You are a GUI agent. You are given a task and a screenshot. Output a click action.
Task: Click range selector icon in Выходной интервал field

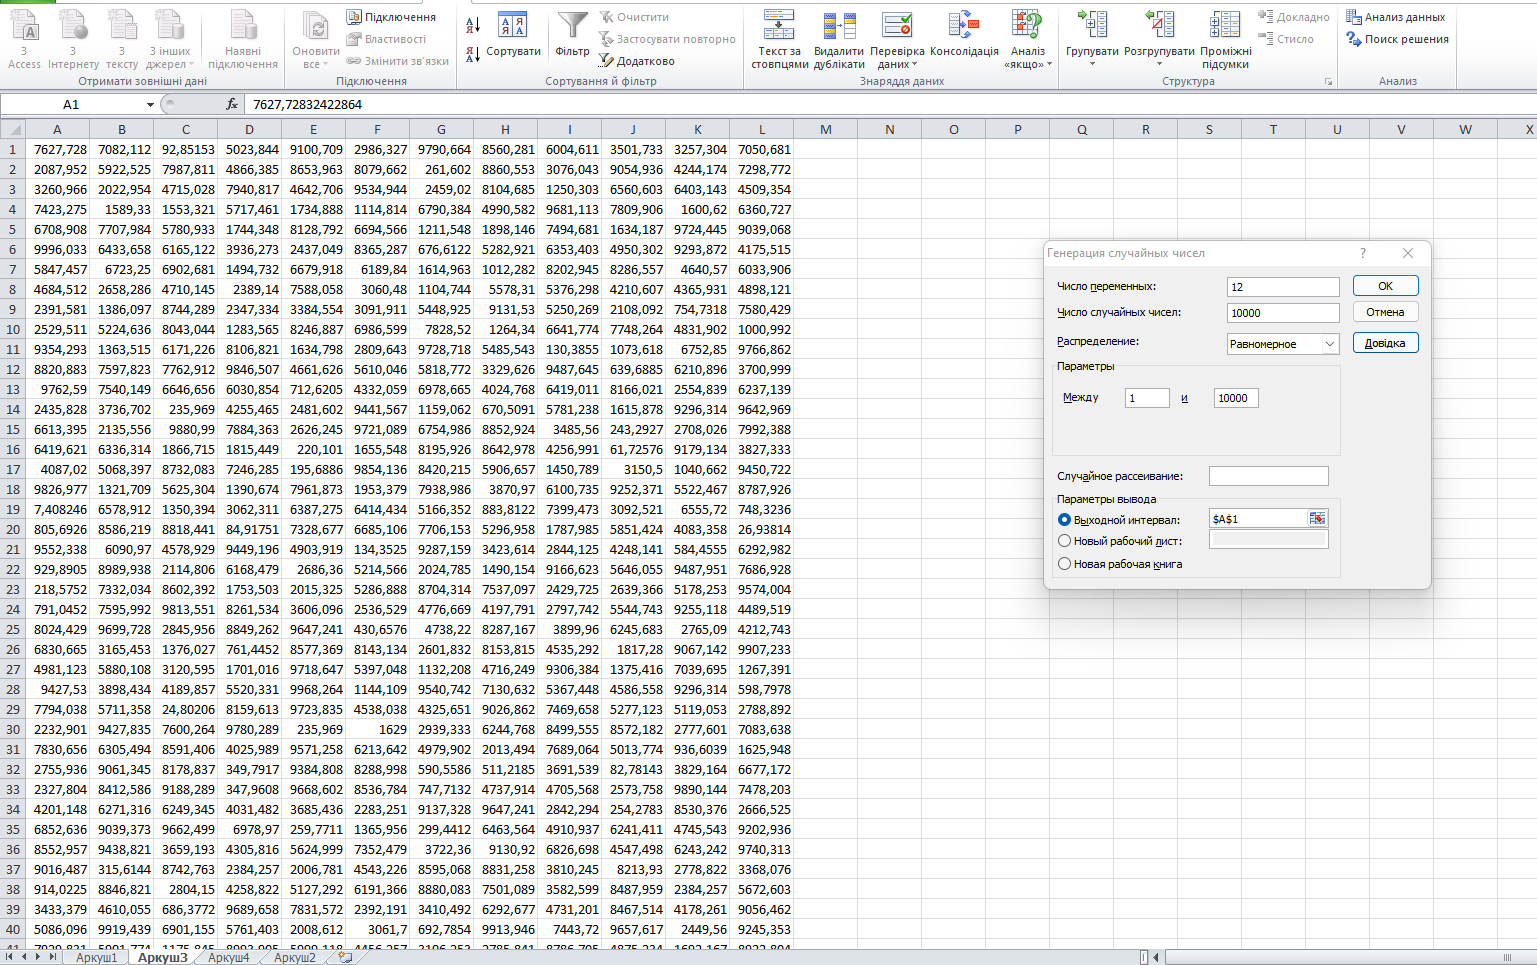pyautogui.click(x=1317, y=518)
